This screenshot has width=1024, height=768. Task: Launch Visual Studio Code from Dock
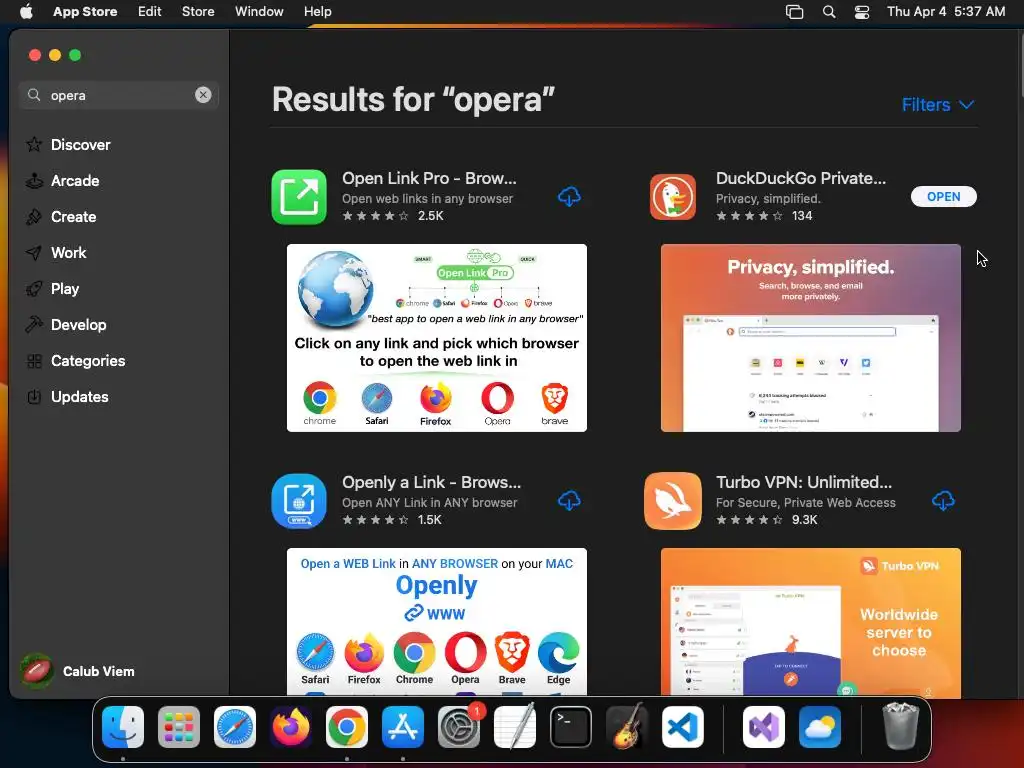pos(682,727)
